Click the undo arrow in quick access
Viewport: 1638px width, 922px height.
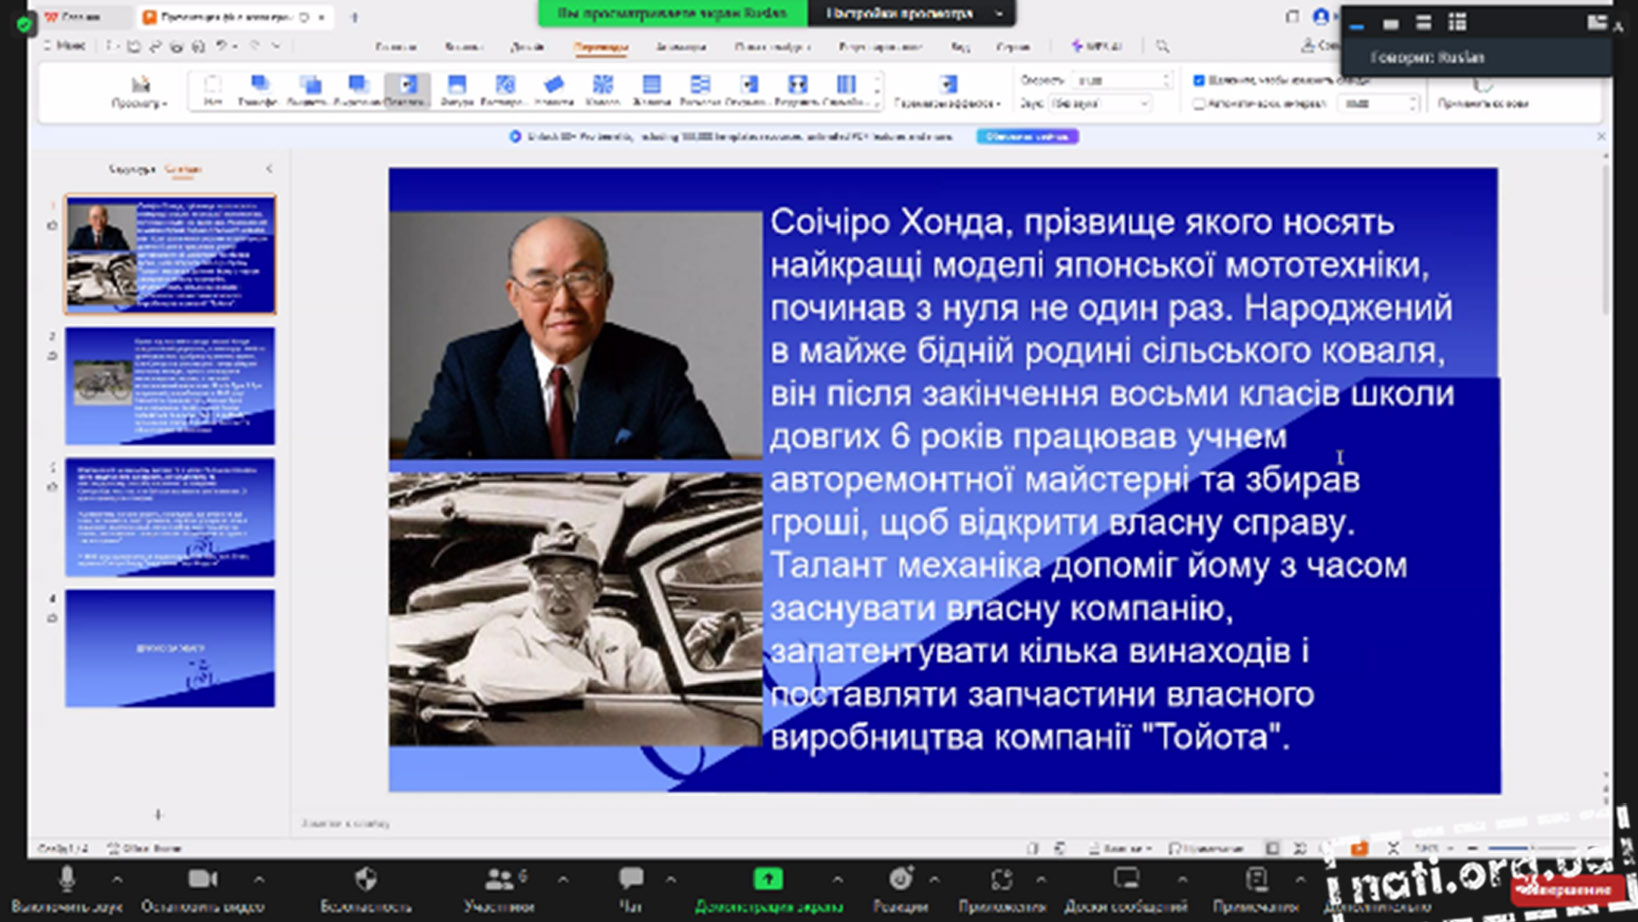click(x=222, y=46)
